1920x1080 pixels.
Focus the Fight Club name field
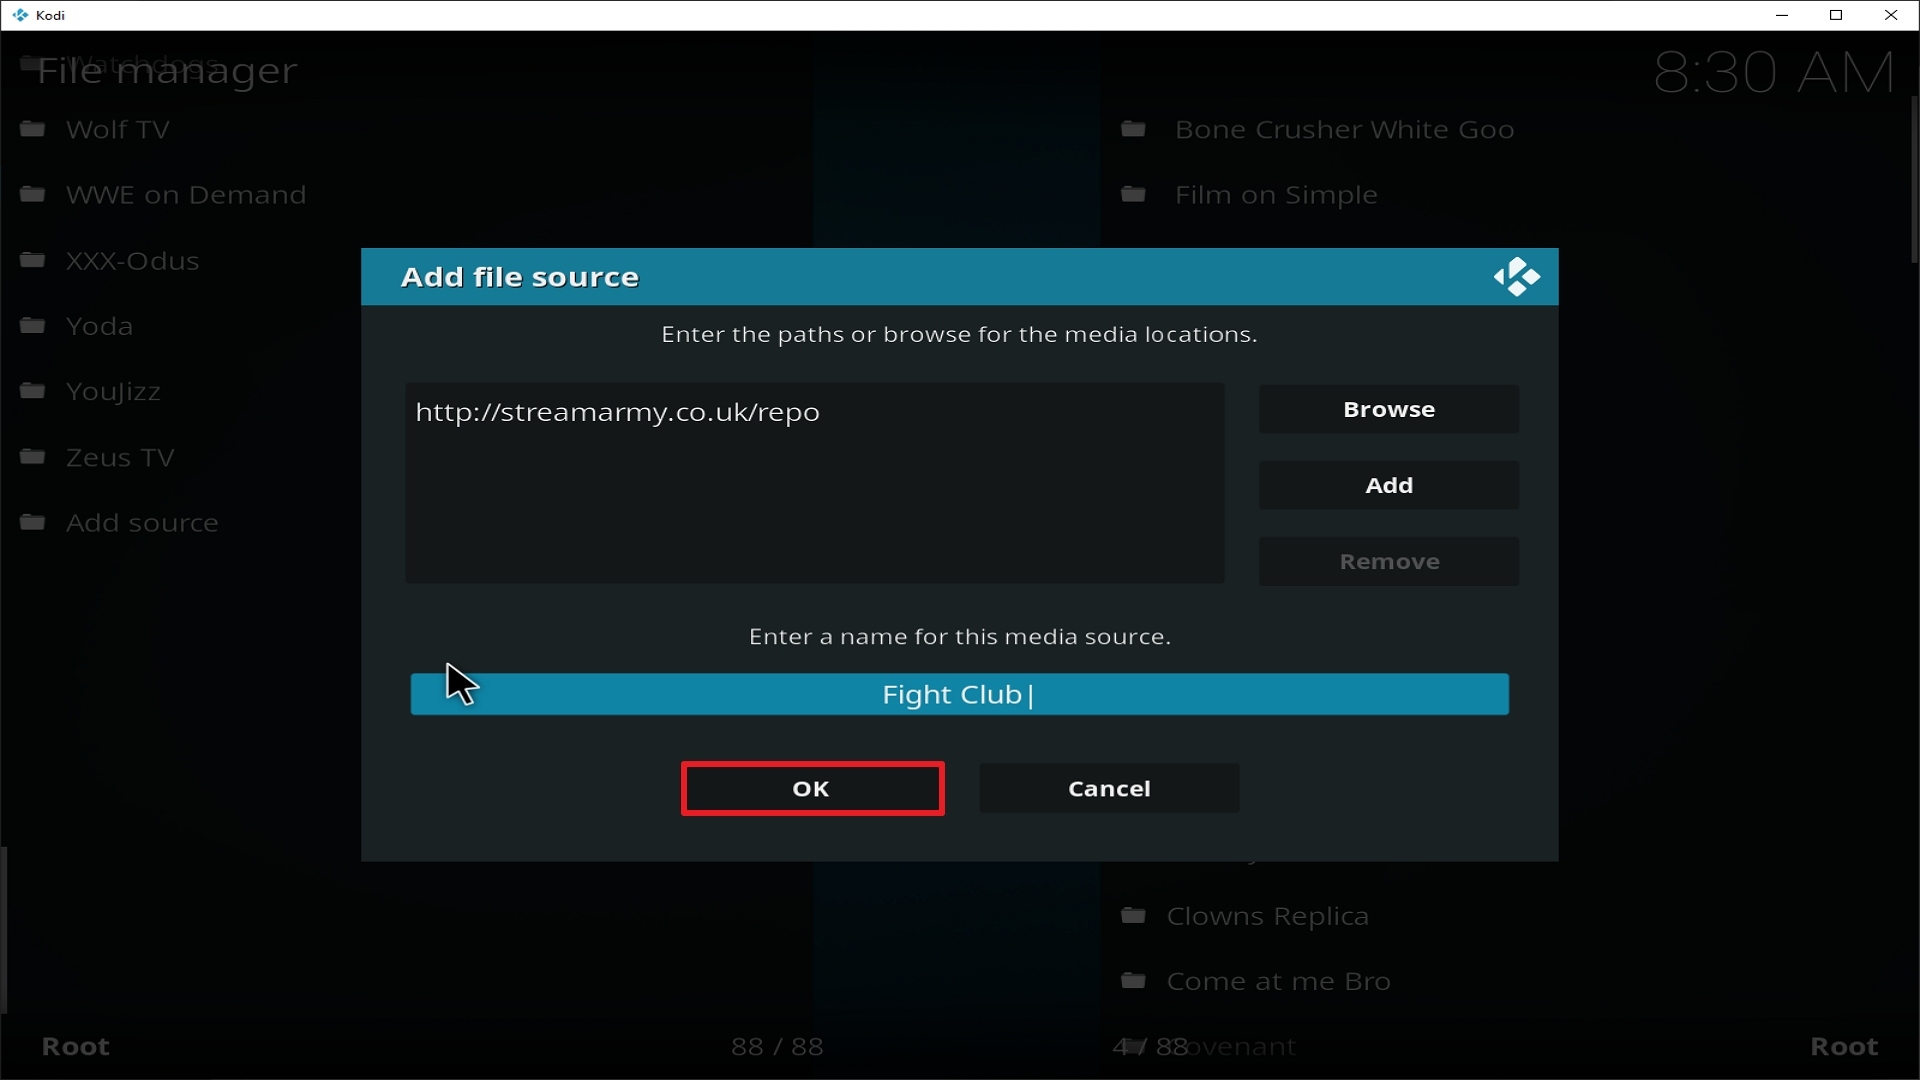click(959, 694)
